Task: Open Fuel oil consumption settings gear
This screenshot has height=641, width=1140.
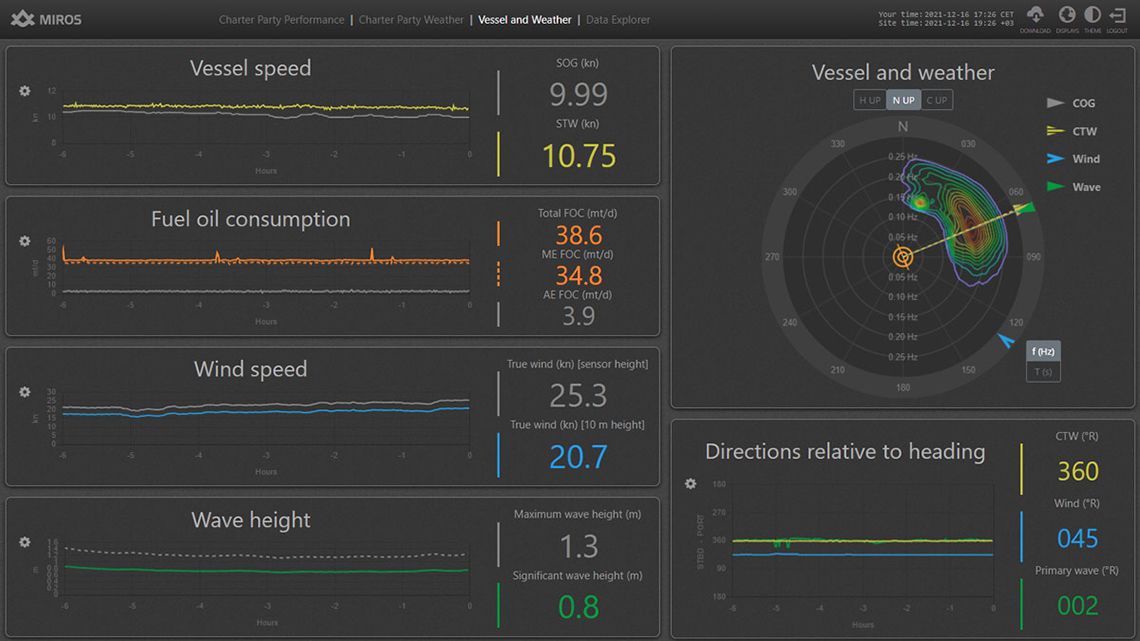Action: tap(25, 241)
